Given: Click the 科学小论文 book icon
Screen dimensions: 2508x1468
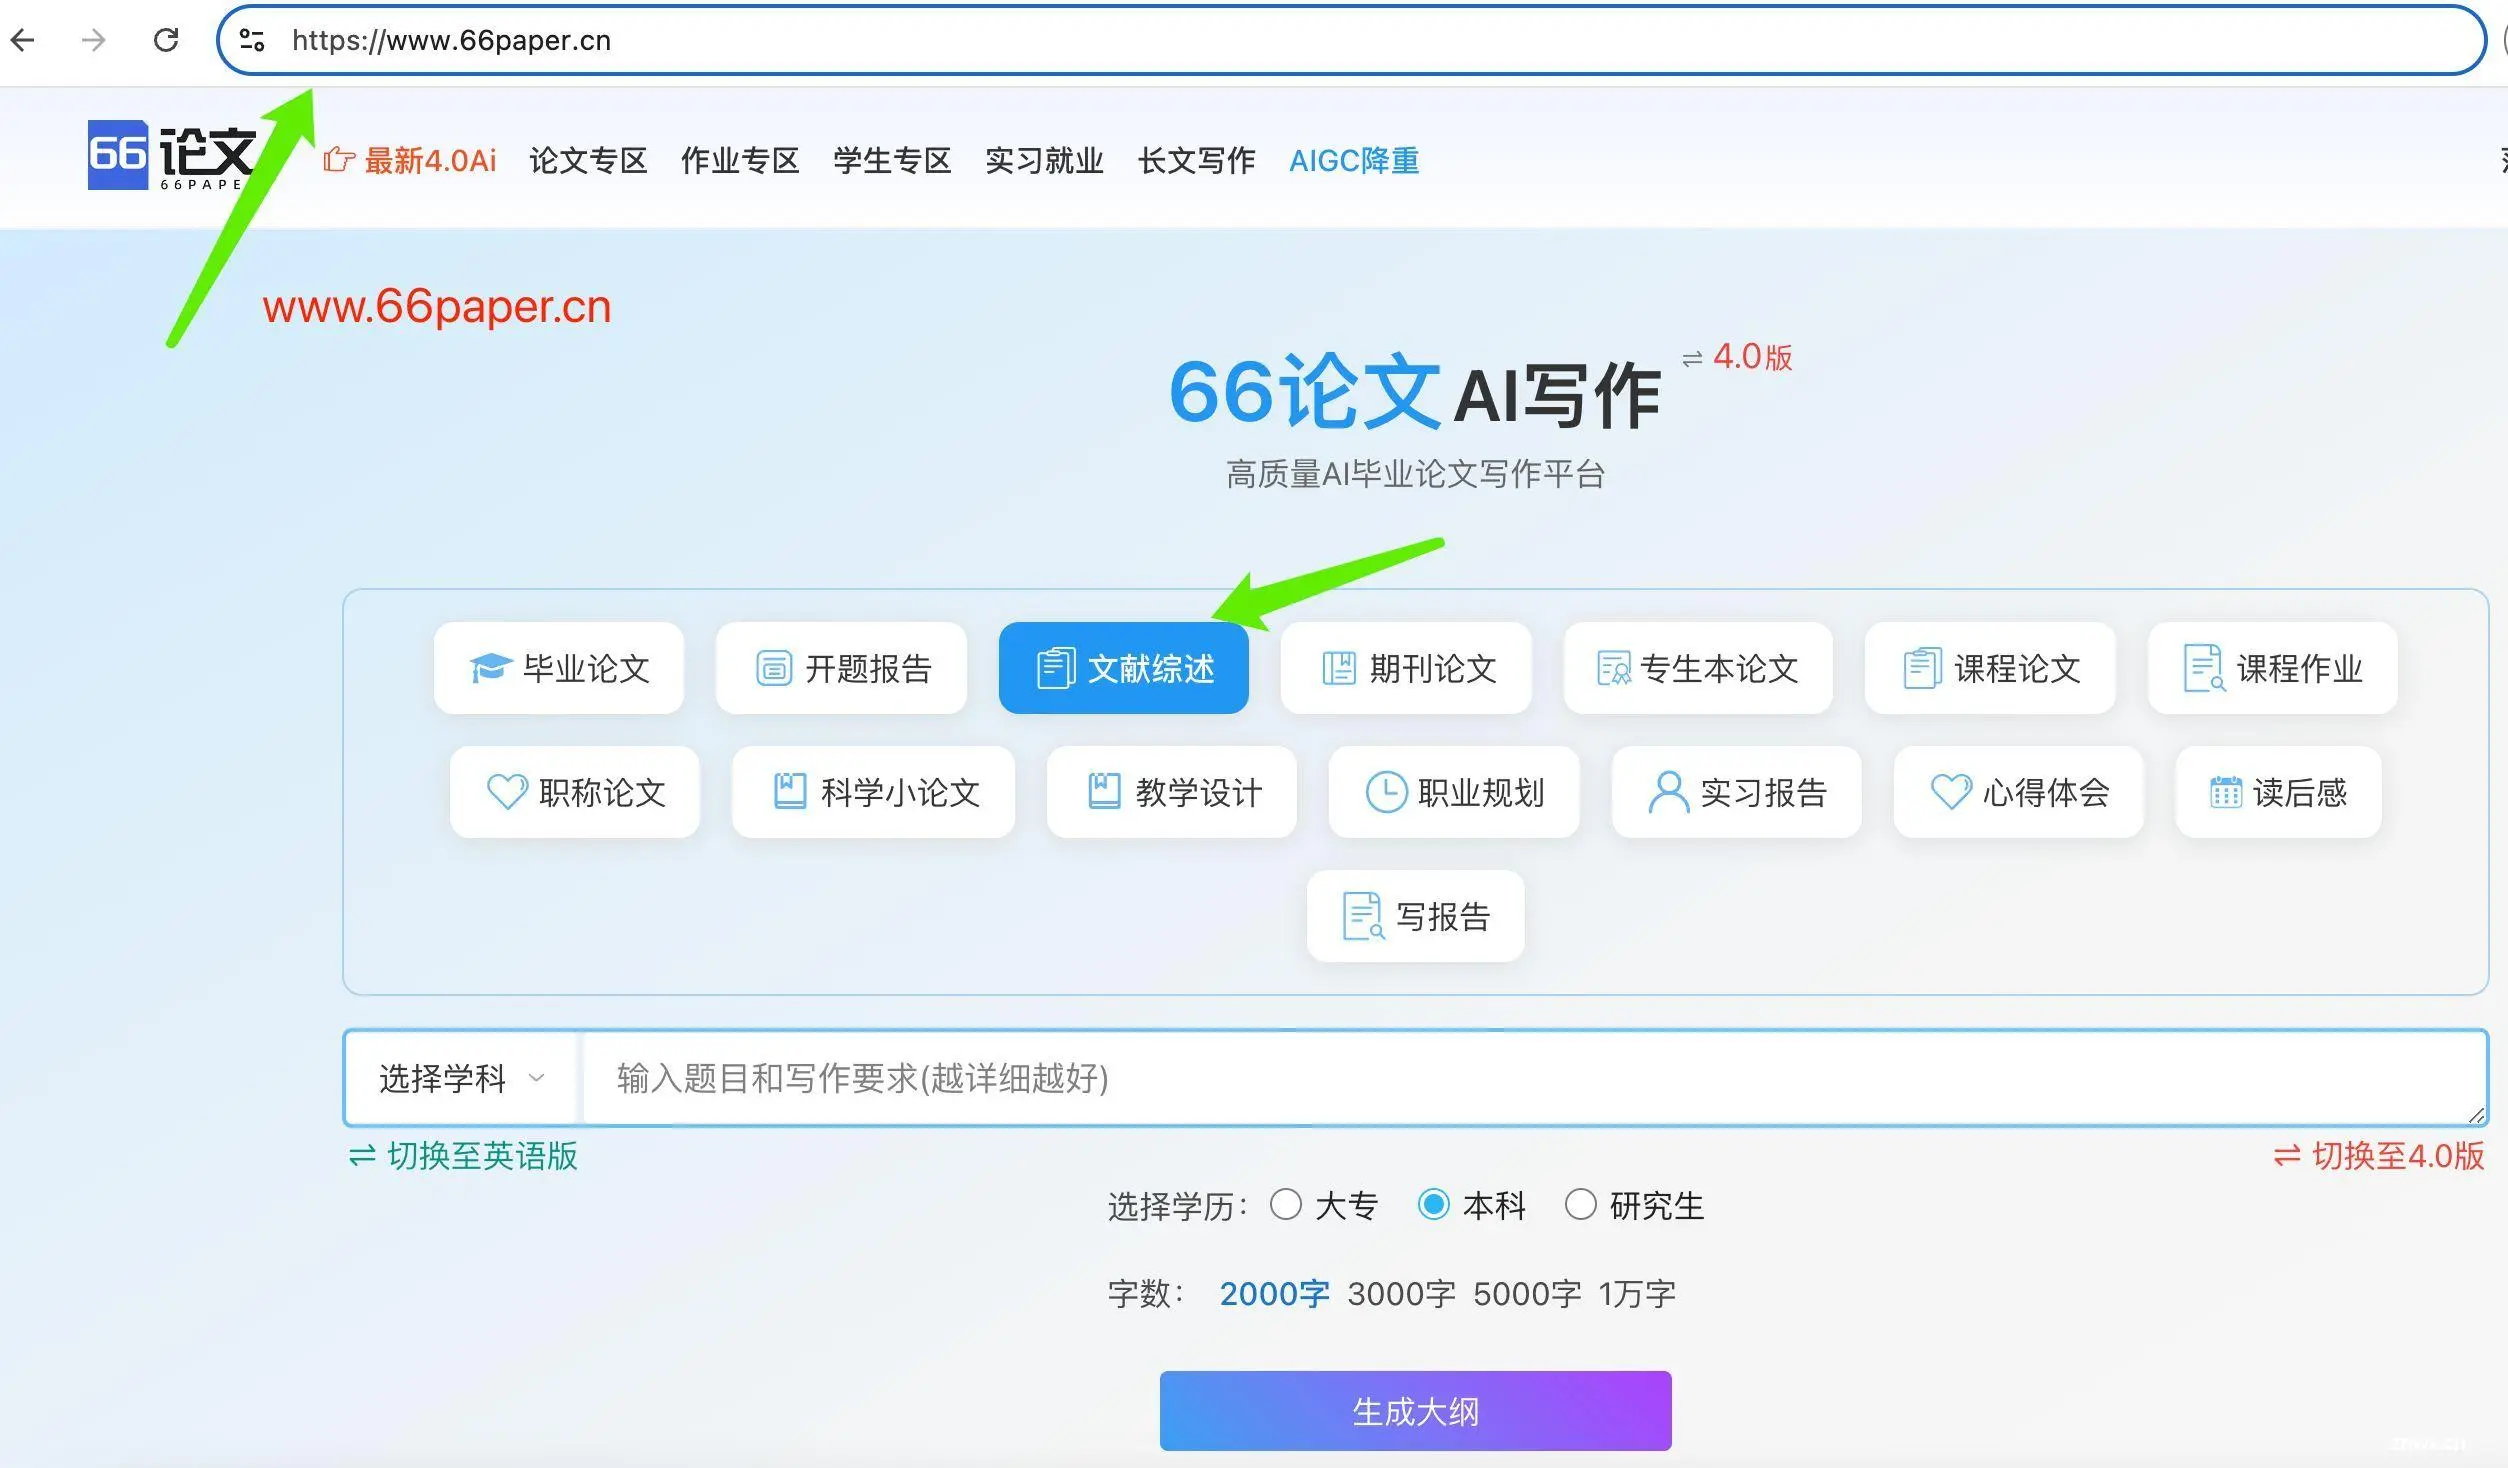Looking at the screenshot, I should pos(790,791).
